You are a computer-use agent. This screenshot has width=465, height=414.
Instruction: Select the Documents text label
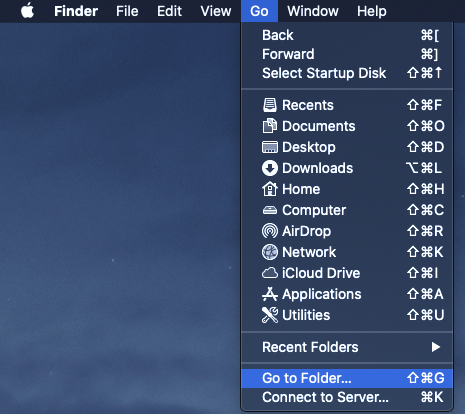click(319, 126)
